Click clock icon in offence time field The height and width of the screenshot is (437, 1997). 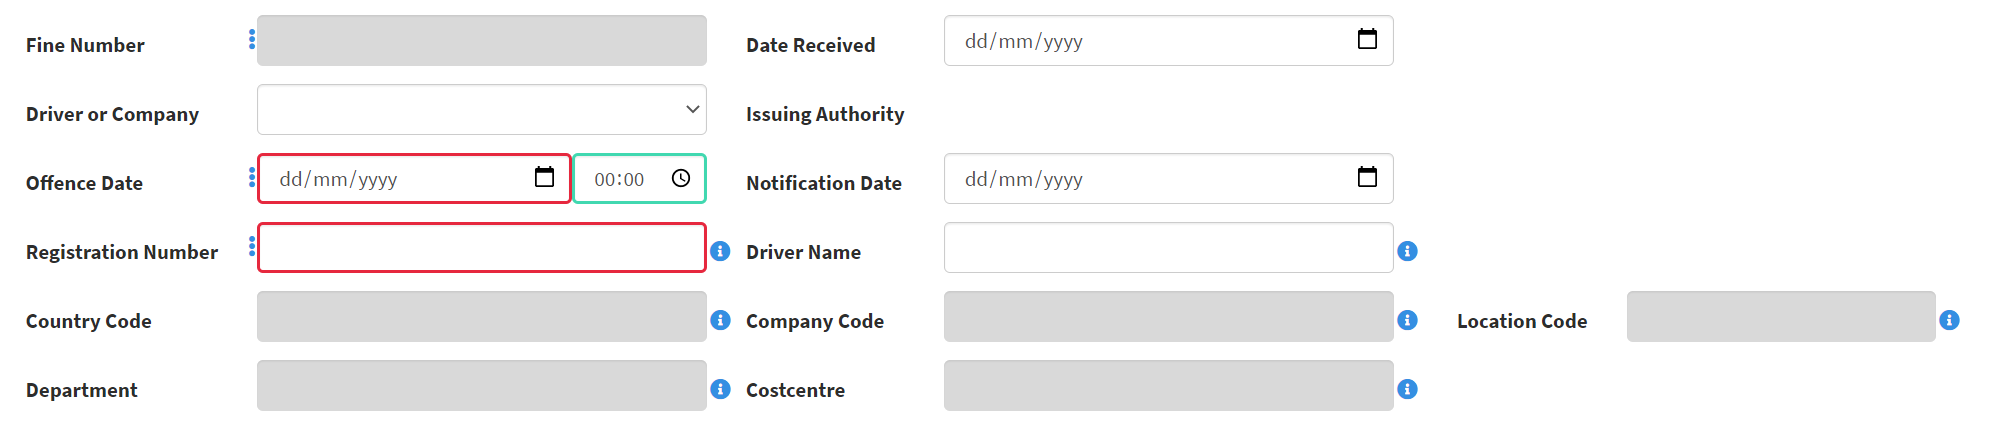click(x=681, y=178)
